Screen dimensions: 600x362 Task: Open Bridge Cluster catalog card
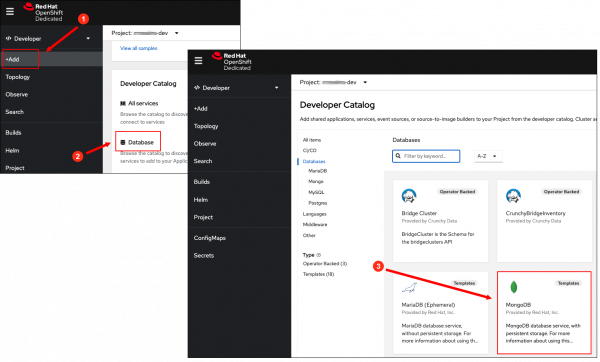440,221
